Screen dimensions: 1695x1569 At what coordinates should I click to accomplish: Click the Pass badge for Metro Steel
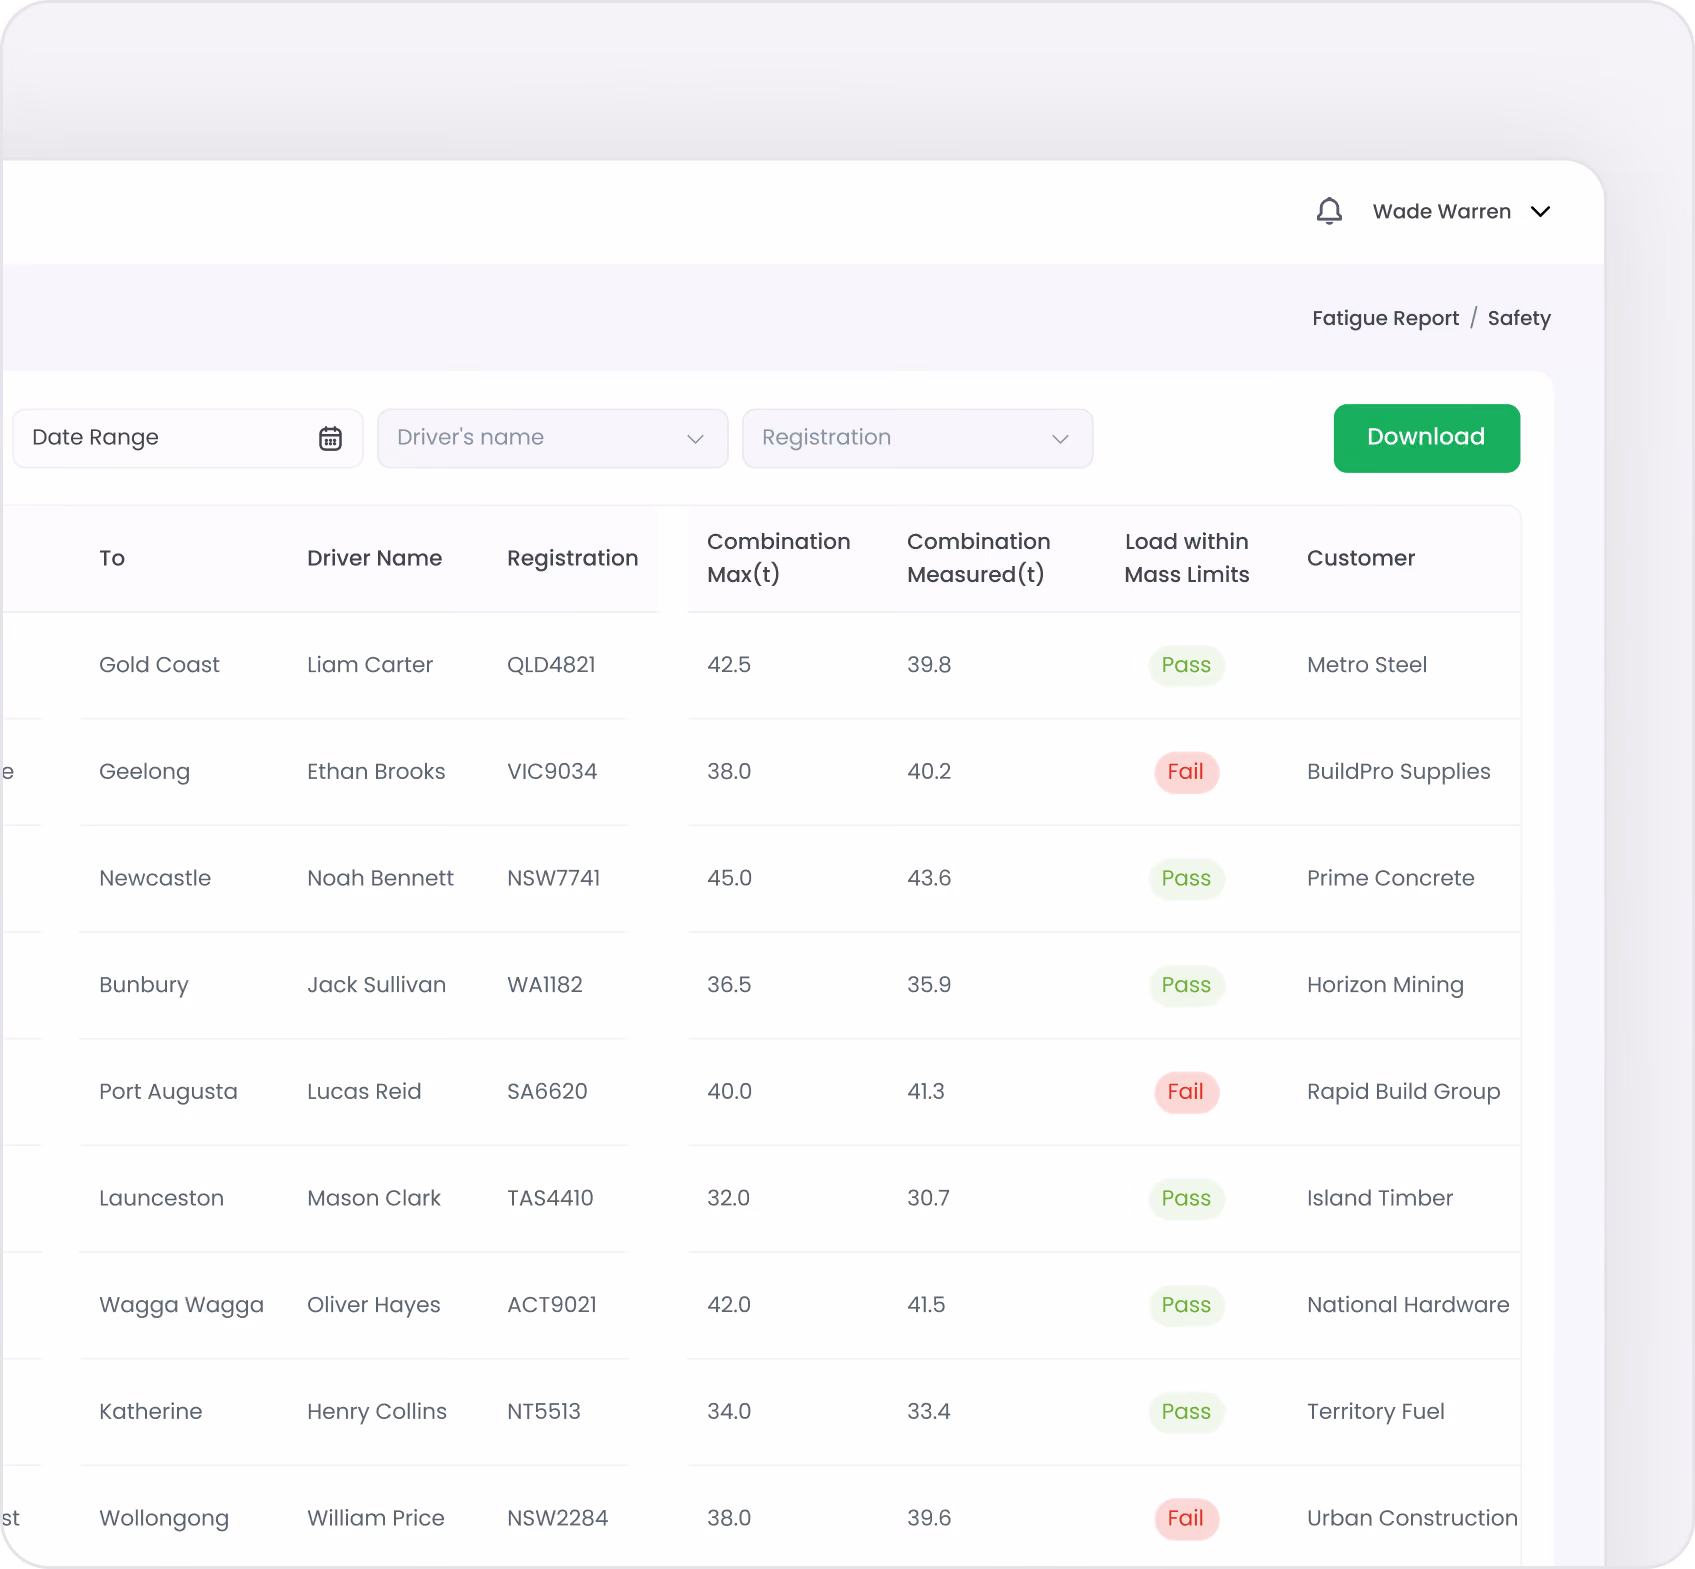(x=1186, y=665)
